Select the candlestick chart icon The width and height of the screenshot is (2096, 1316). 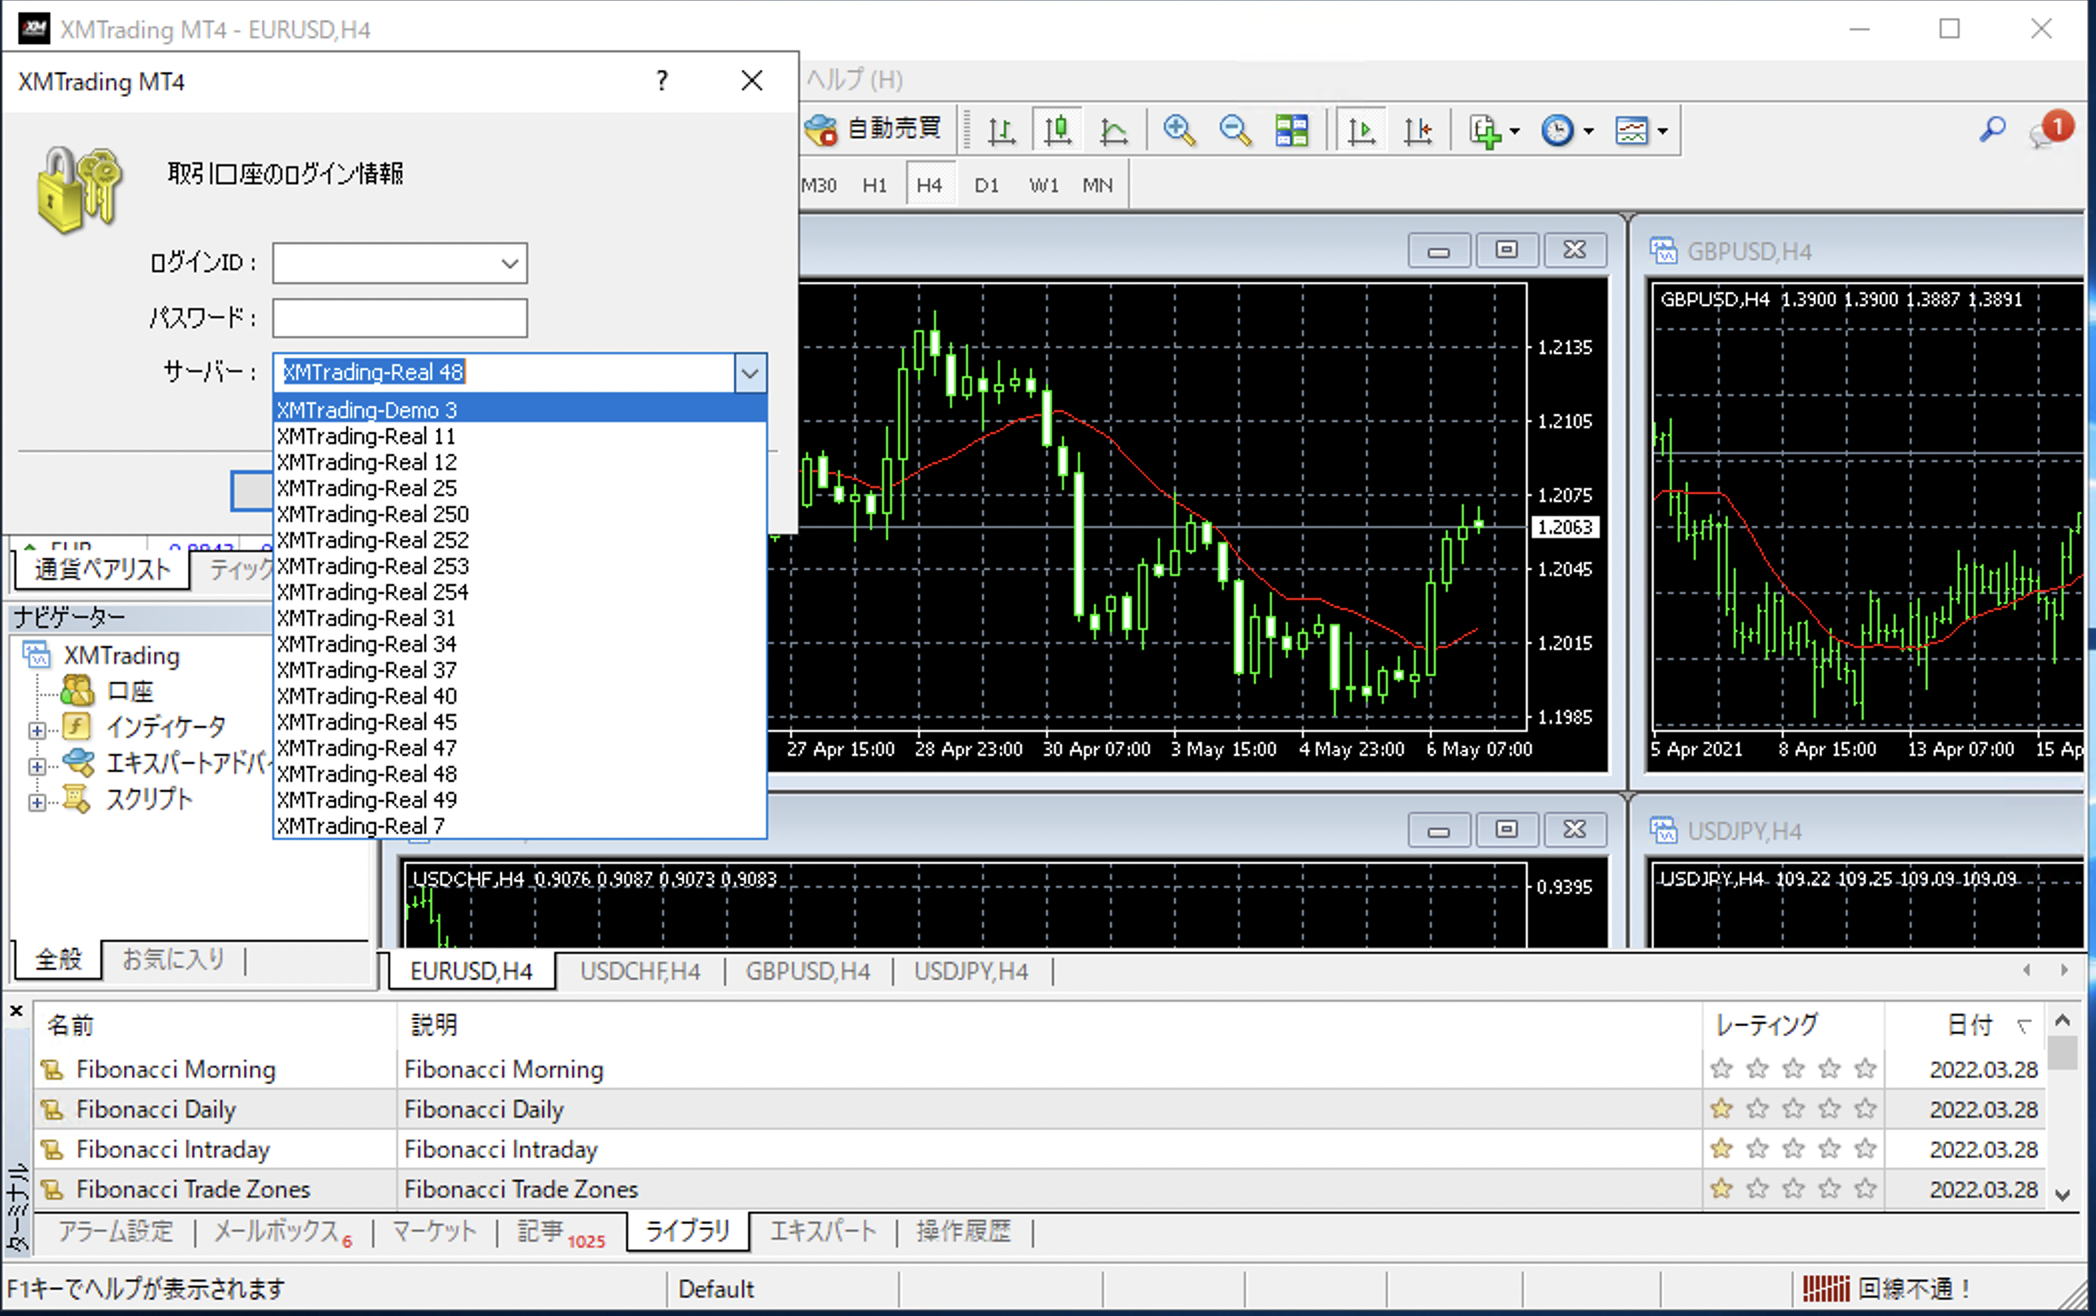(1058, 130)
